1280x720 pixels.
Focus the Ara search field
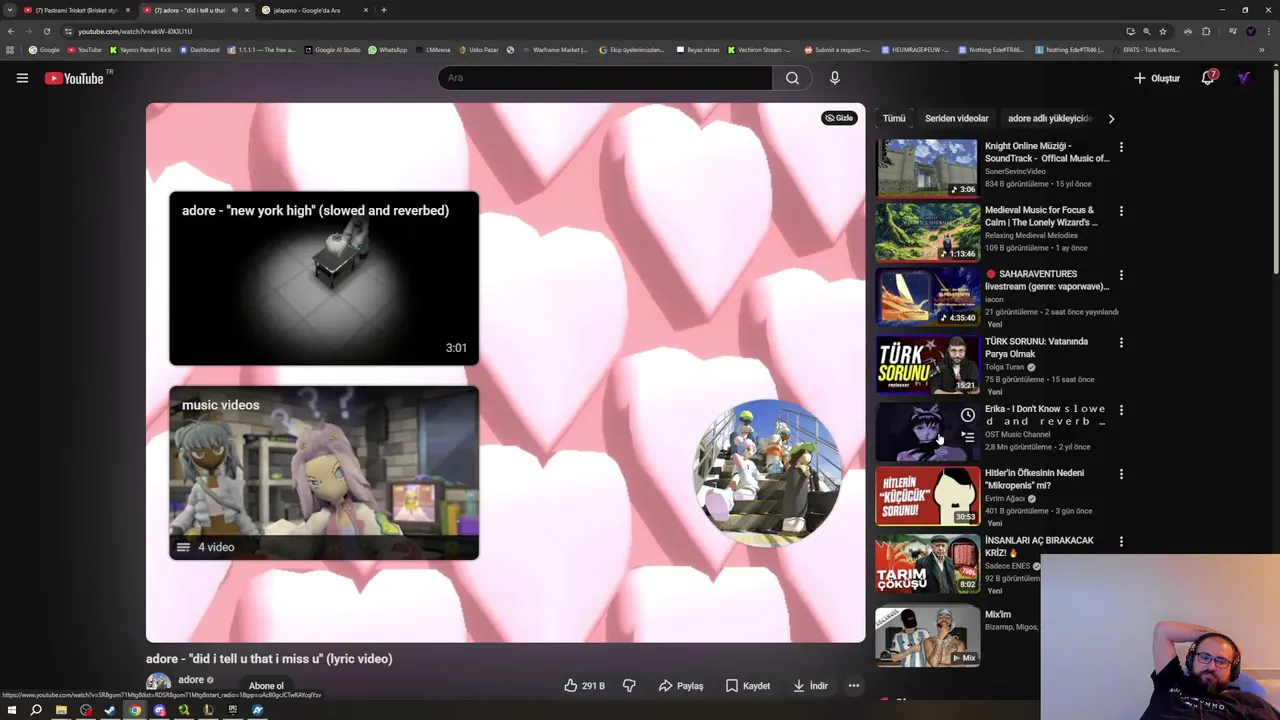(x=605, y=78)
